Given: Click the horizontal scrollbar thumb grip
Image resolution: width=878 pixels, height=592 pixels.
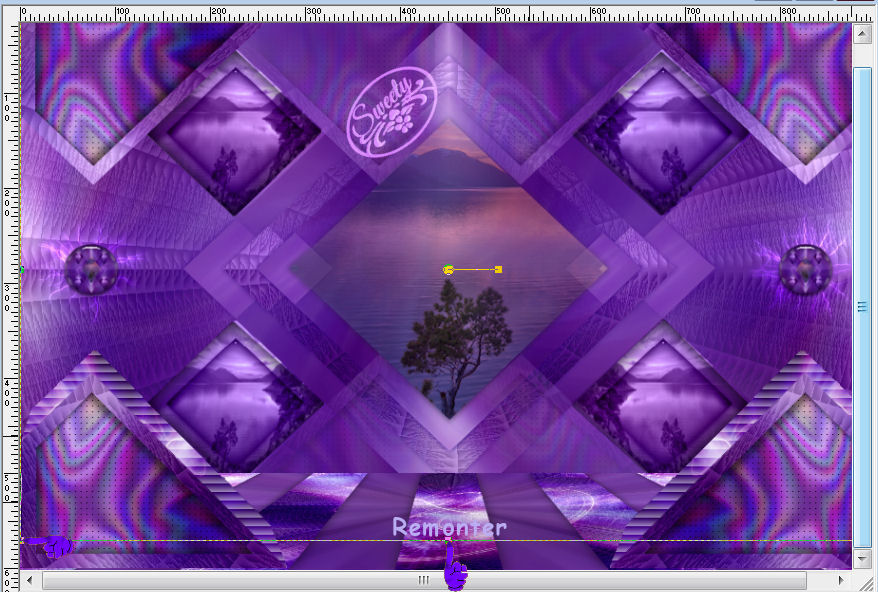Looking at the screenshot, I should [x=424, y=580].
